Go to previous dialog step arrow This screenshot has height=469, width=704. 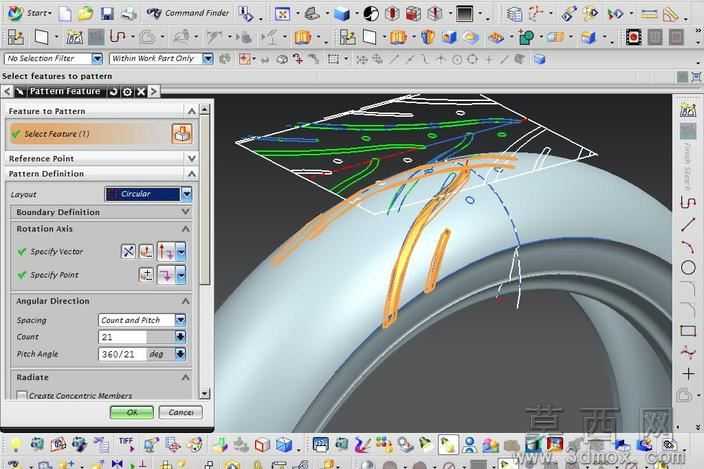coord(7,92)
